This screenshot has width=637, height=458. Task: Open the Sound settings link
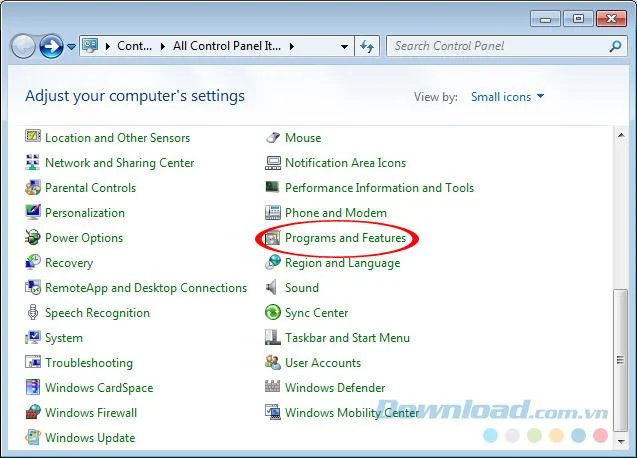pos(302,288)
